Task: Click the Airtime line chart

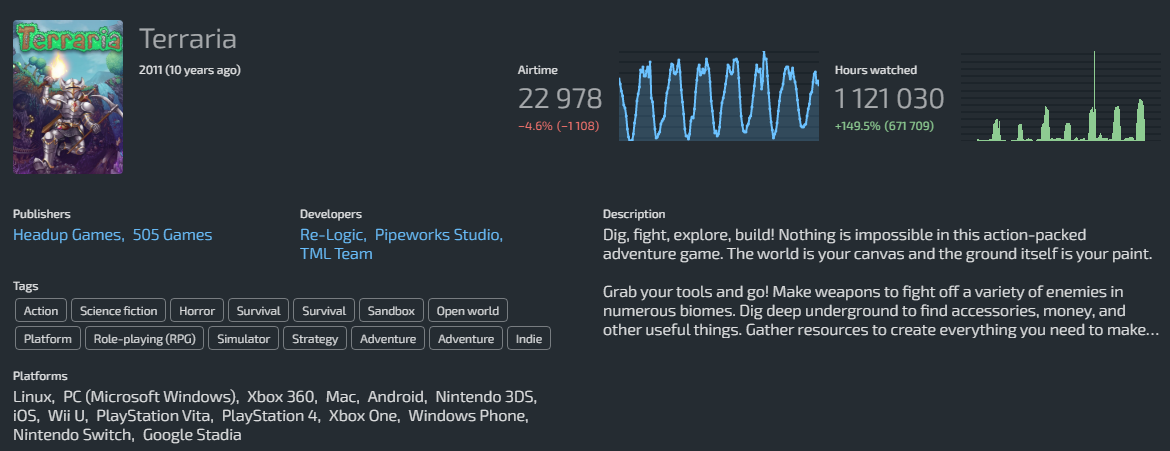Action: click(x=719, y=96)
